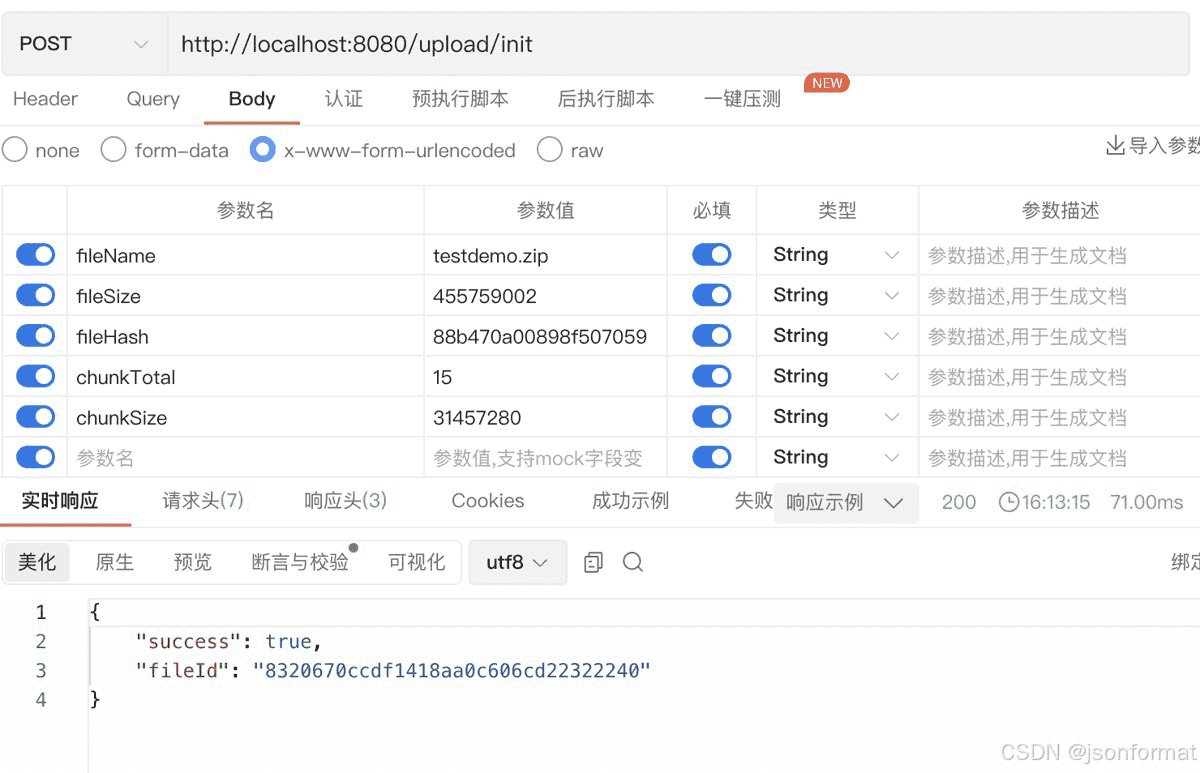This screenshot has width=1200, height=773.
Task: Toggle required switch for empty parameter row
Action: (712, 457)
